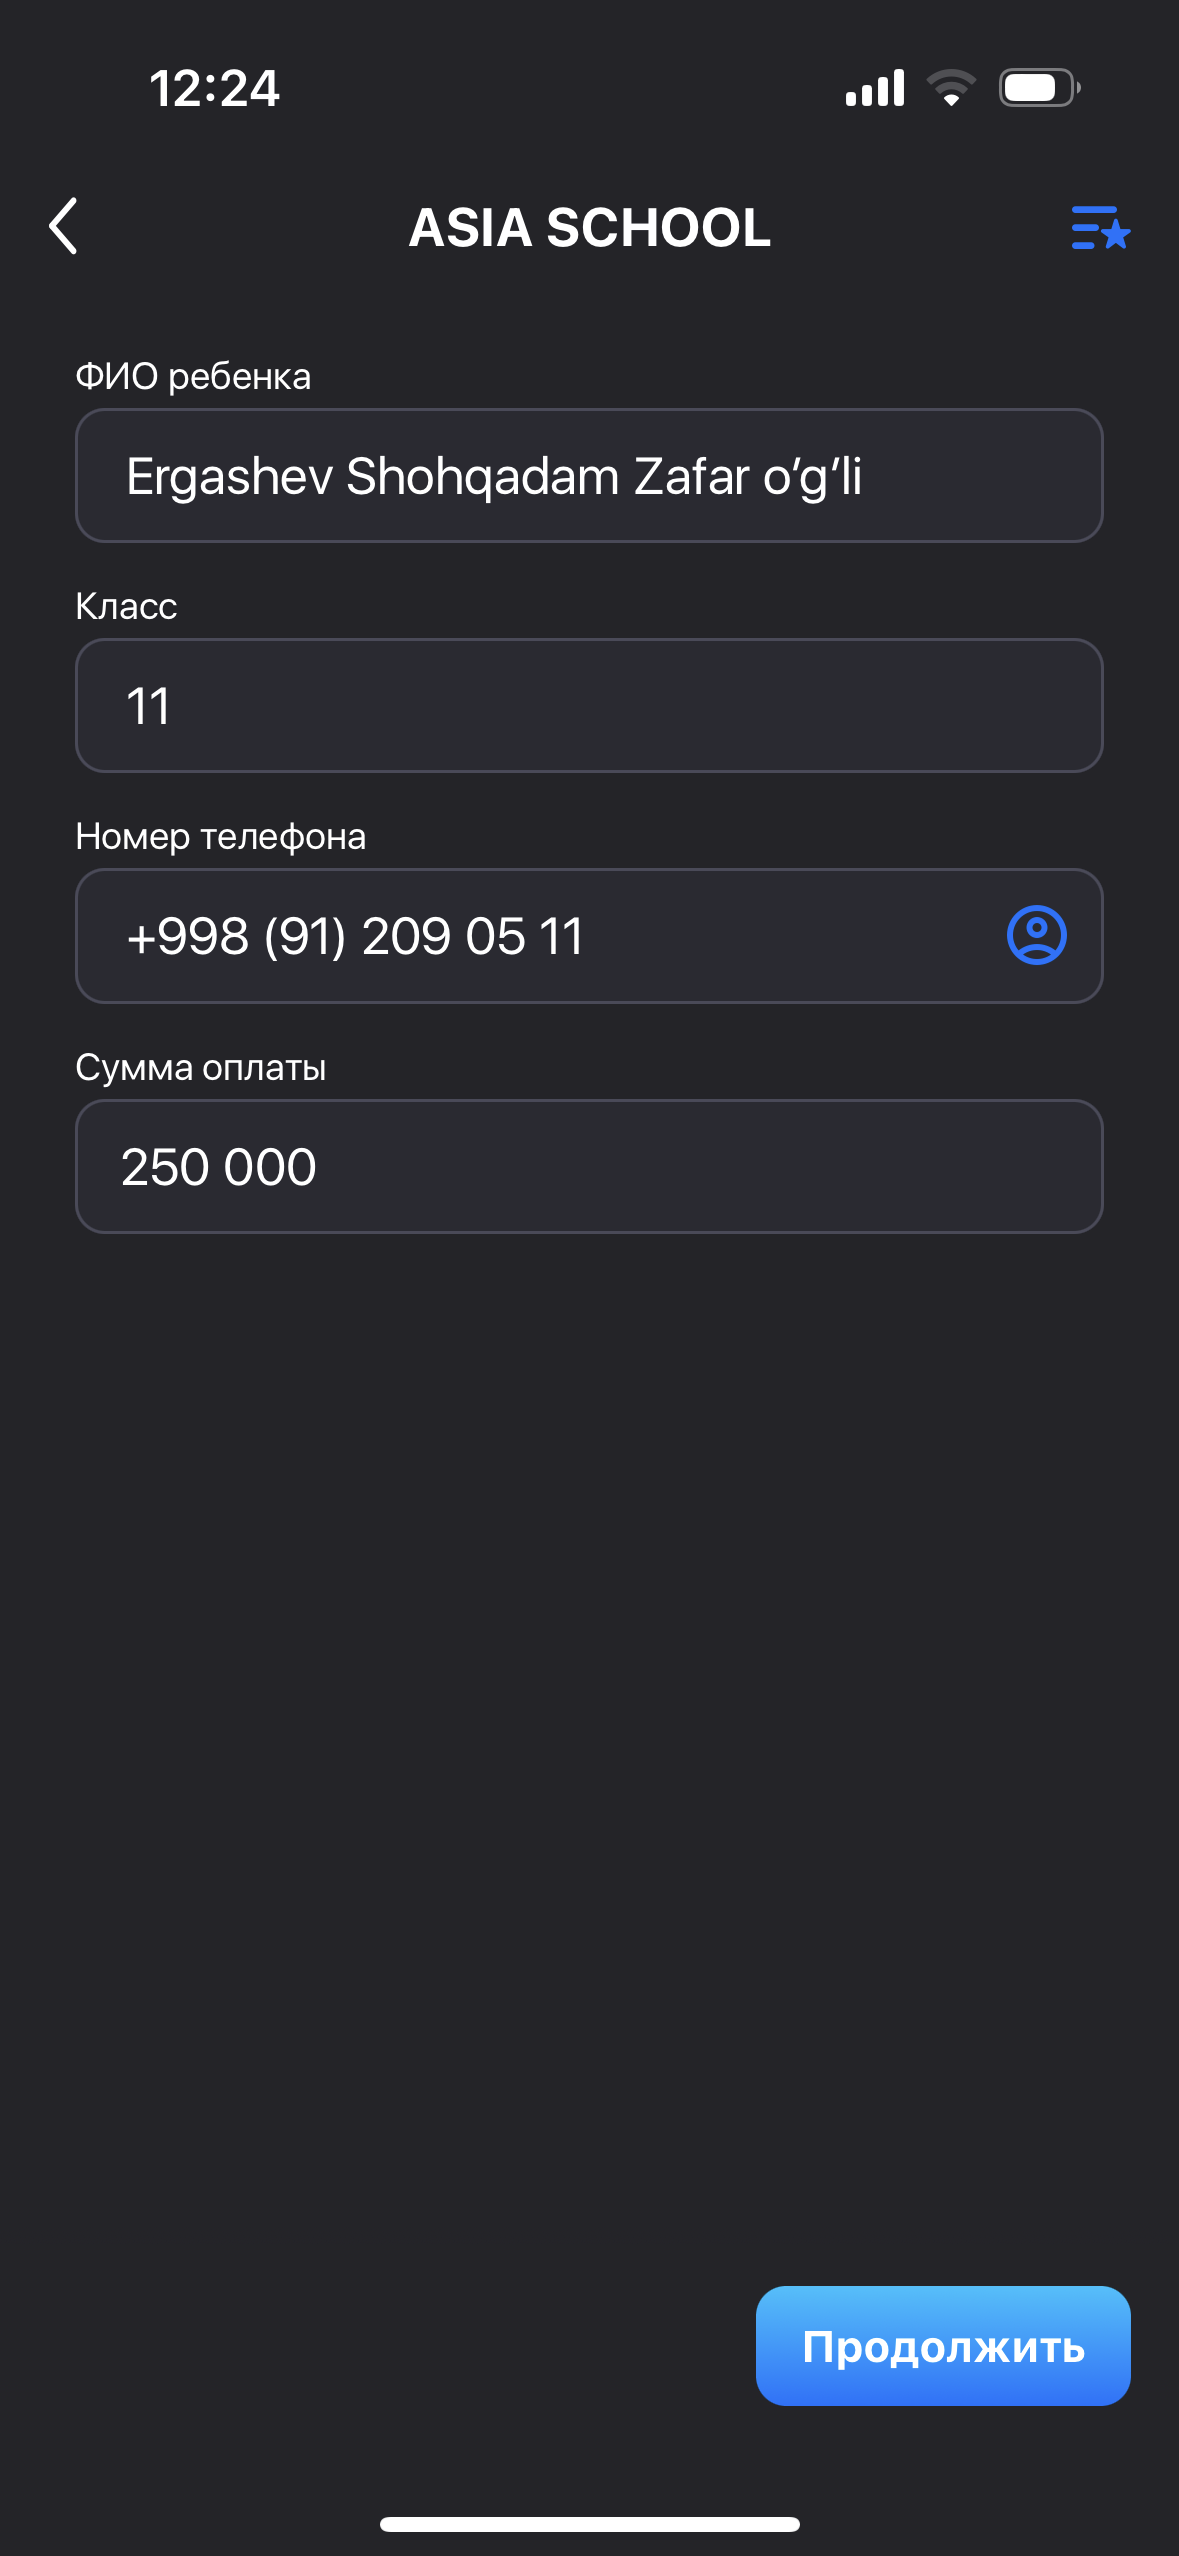Tap the ФИО ребенка label
The height and width of the screenshot is (2556, 1179).
click(193, 377)
